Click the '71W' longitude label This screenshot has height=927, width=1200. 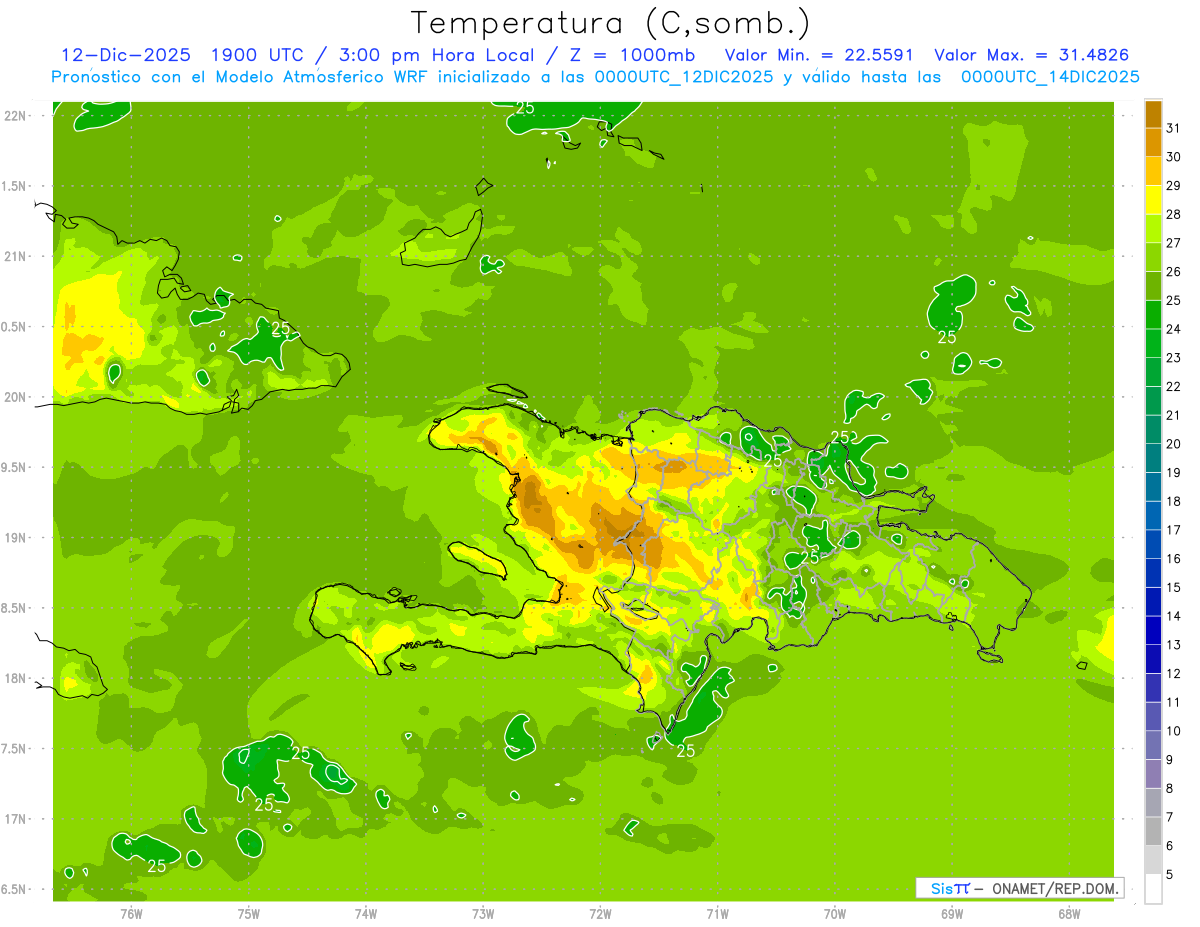click(717, 913)
